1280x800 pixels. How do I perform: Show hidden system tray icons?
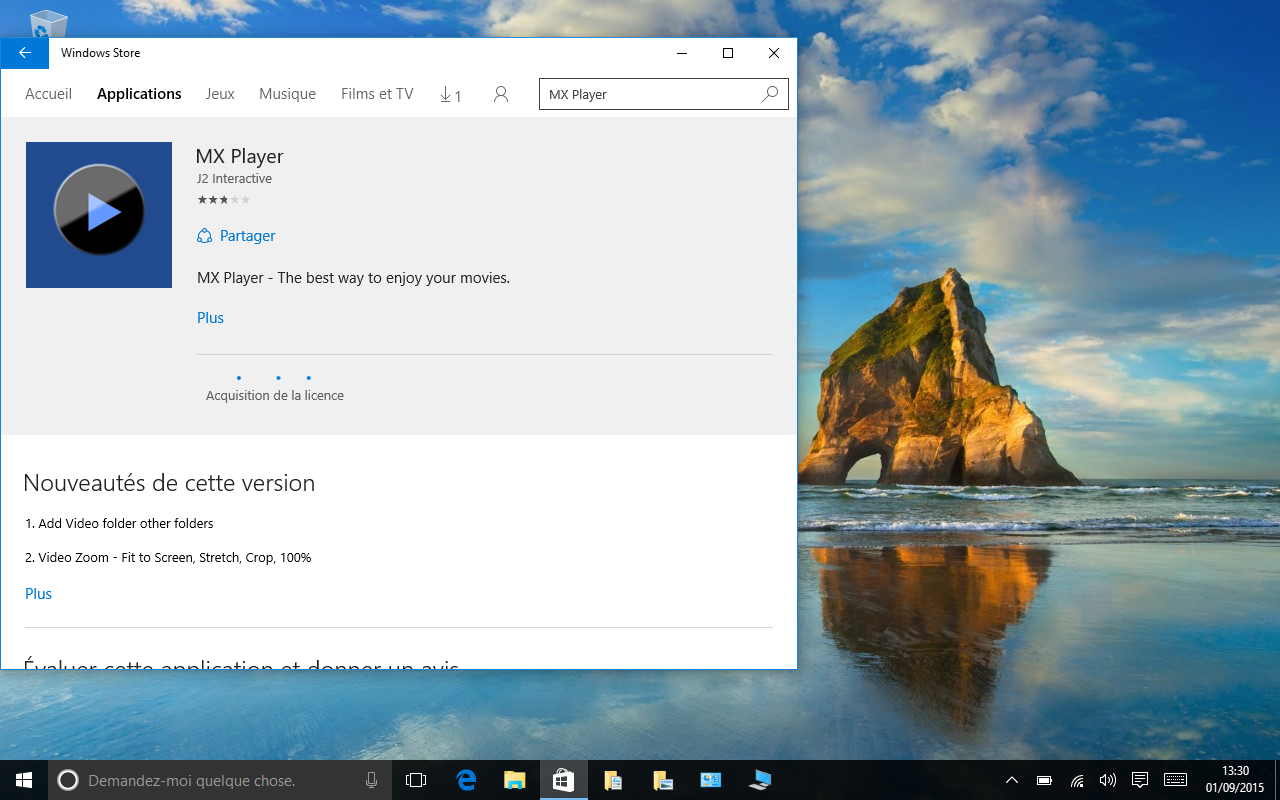(x=1012, y=780)
